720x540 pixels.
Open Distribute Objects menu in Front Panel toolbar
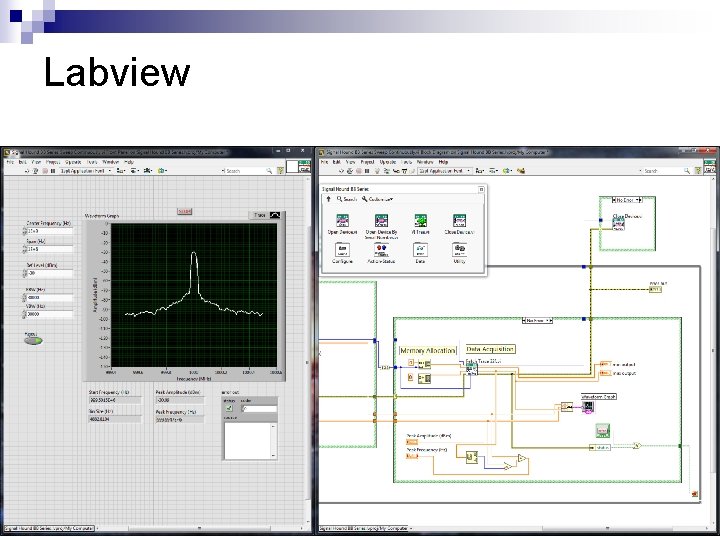click(x=135, y=171)
